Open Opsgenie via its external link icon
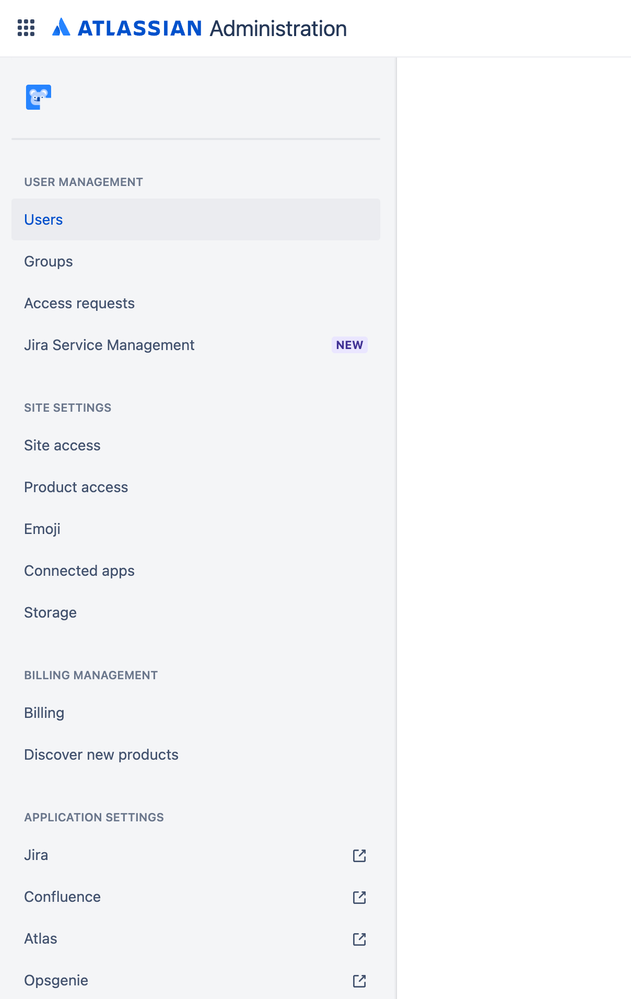Viewport: 631px width, 999px height. (x=359, y=981)
